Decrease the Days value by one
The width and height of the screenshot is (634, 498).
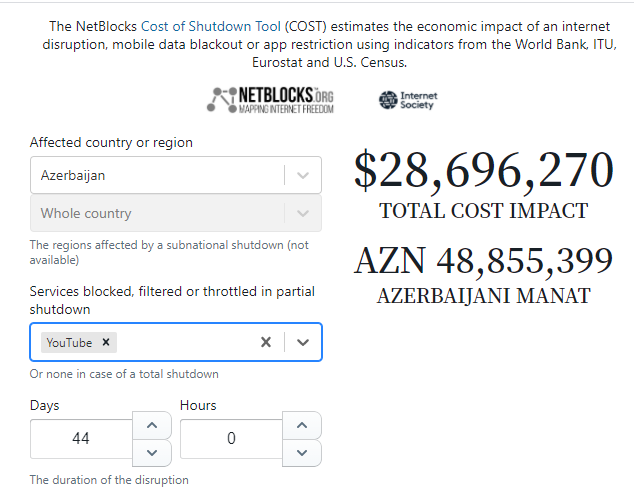[x=152, y=453]
